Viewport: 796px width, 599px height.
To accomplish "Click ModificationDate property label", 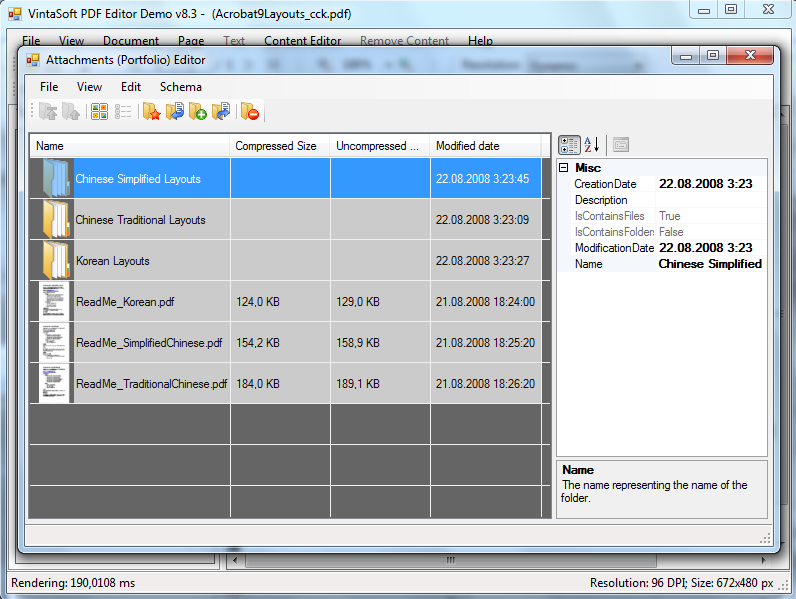I will [614, 248].
